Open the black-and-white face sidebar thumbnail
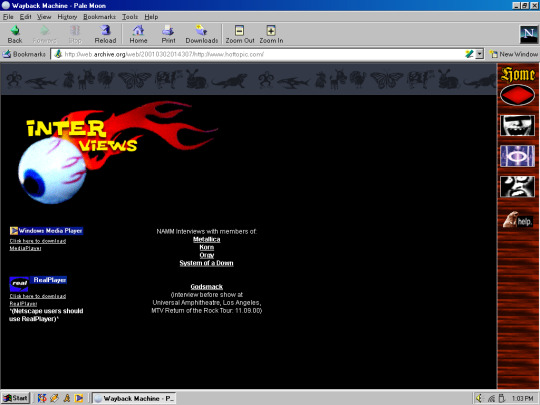Viewport: 540px width, 405px height. (x=517, y=187)
